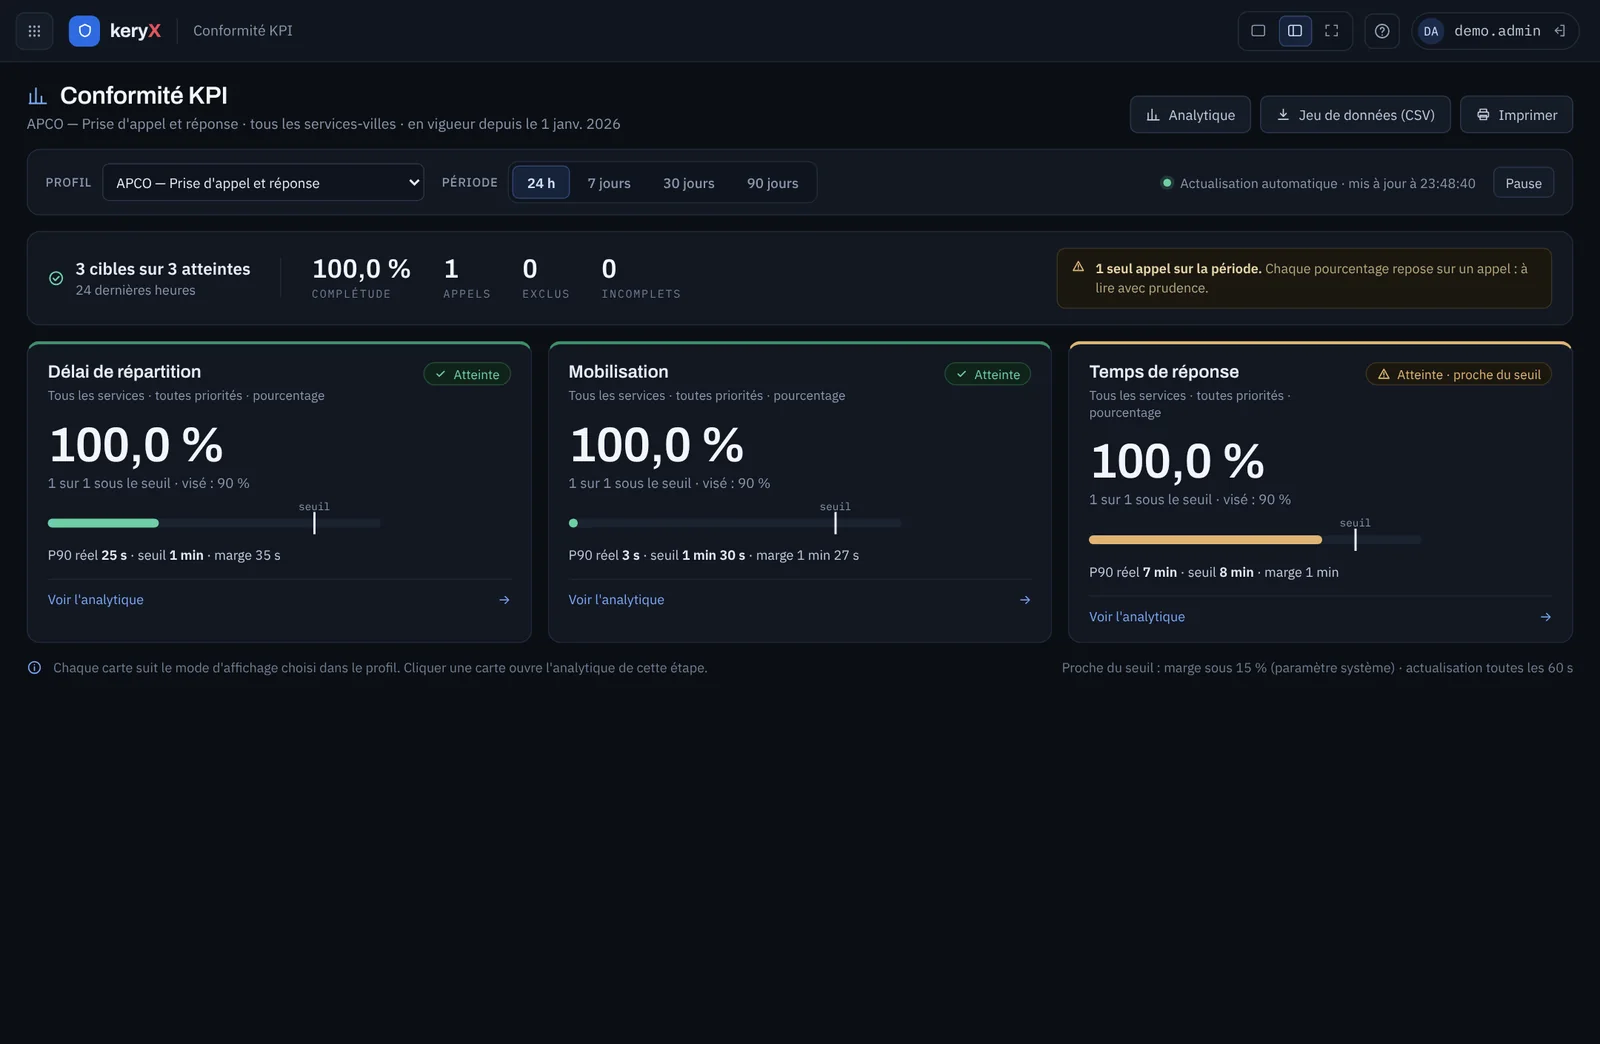
Task: Select the 24 h period
Action: coord(541,183)
